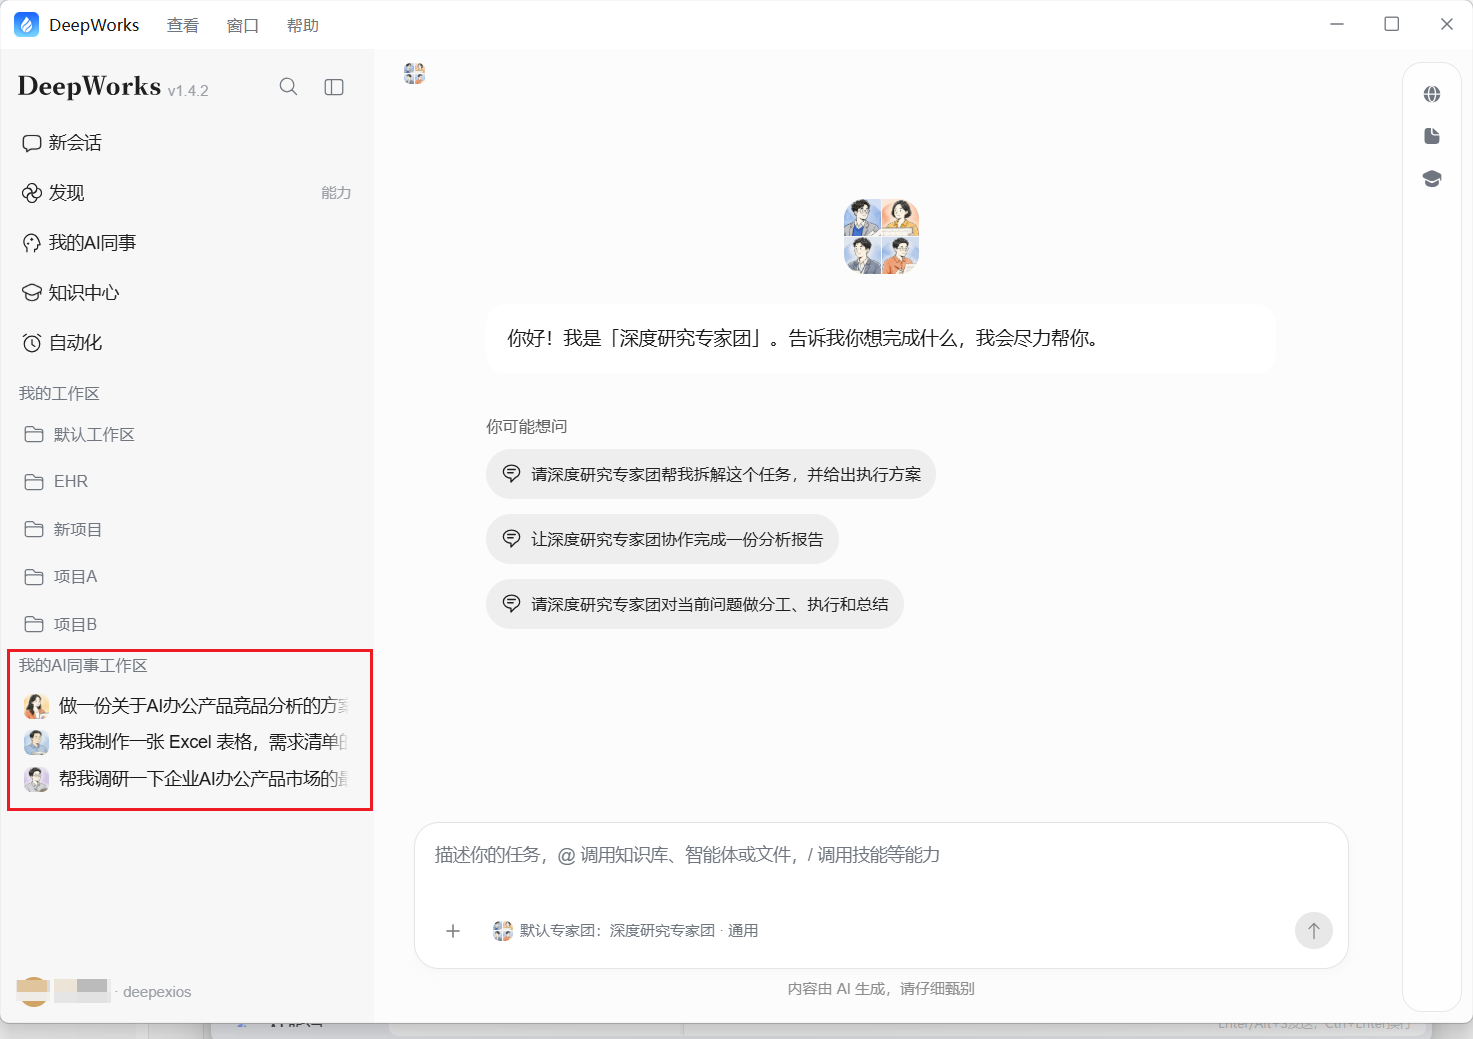Click the globe icon in right panel
1473x1039 pixels.
[x=1432, y=94]
